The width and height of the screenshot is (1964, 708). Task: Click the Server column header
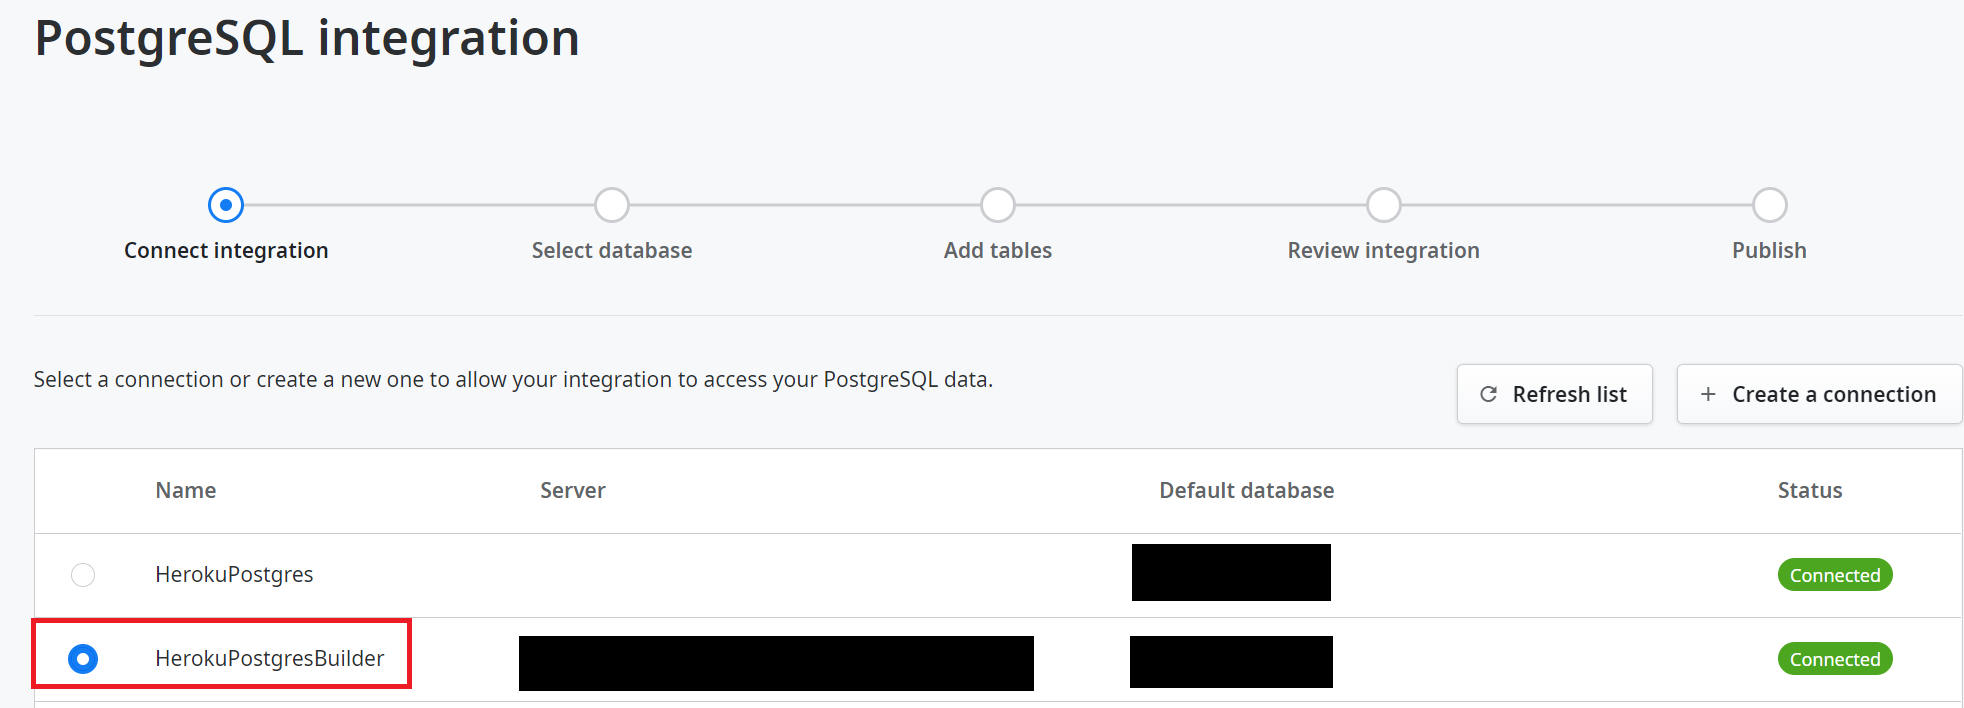573,490
